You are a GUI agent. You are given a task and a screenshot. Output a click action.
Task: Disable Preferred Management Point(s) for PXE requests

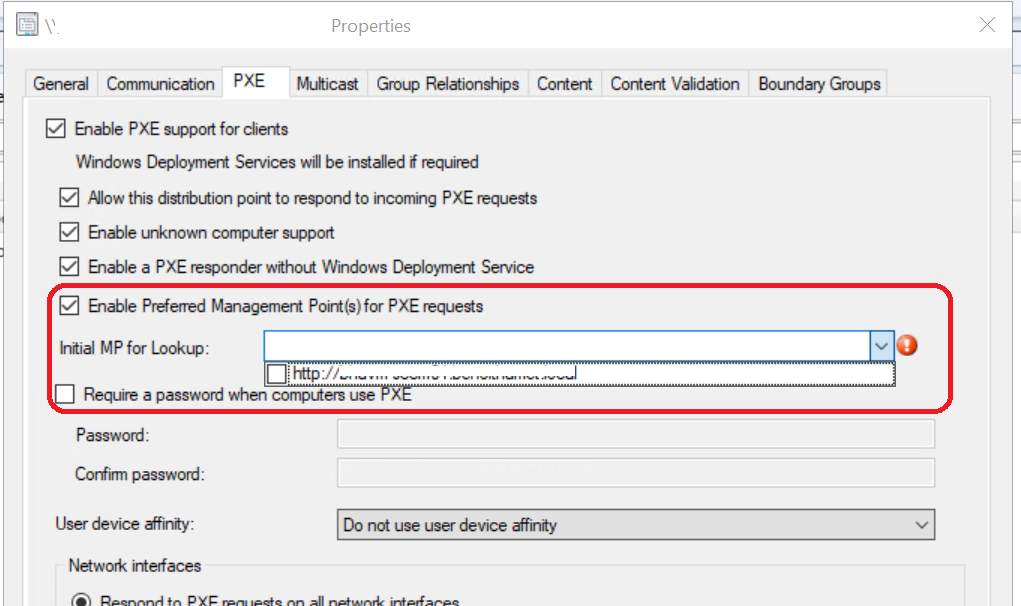[69, 306]
